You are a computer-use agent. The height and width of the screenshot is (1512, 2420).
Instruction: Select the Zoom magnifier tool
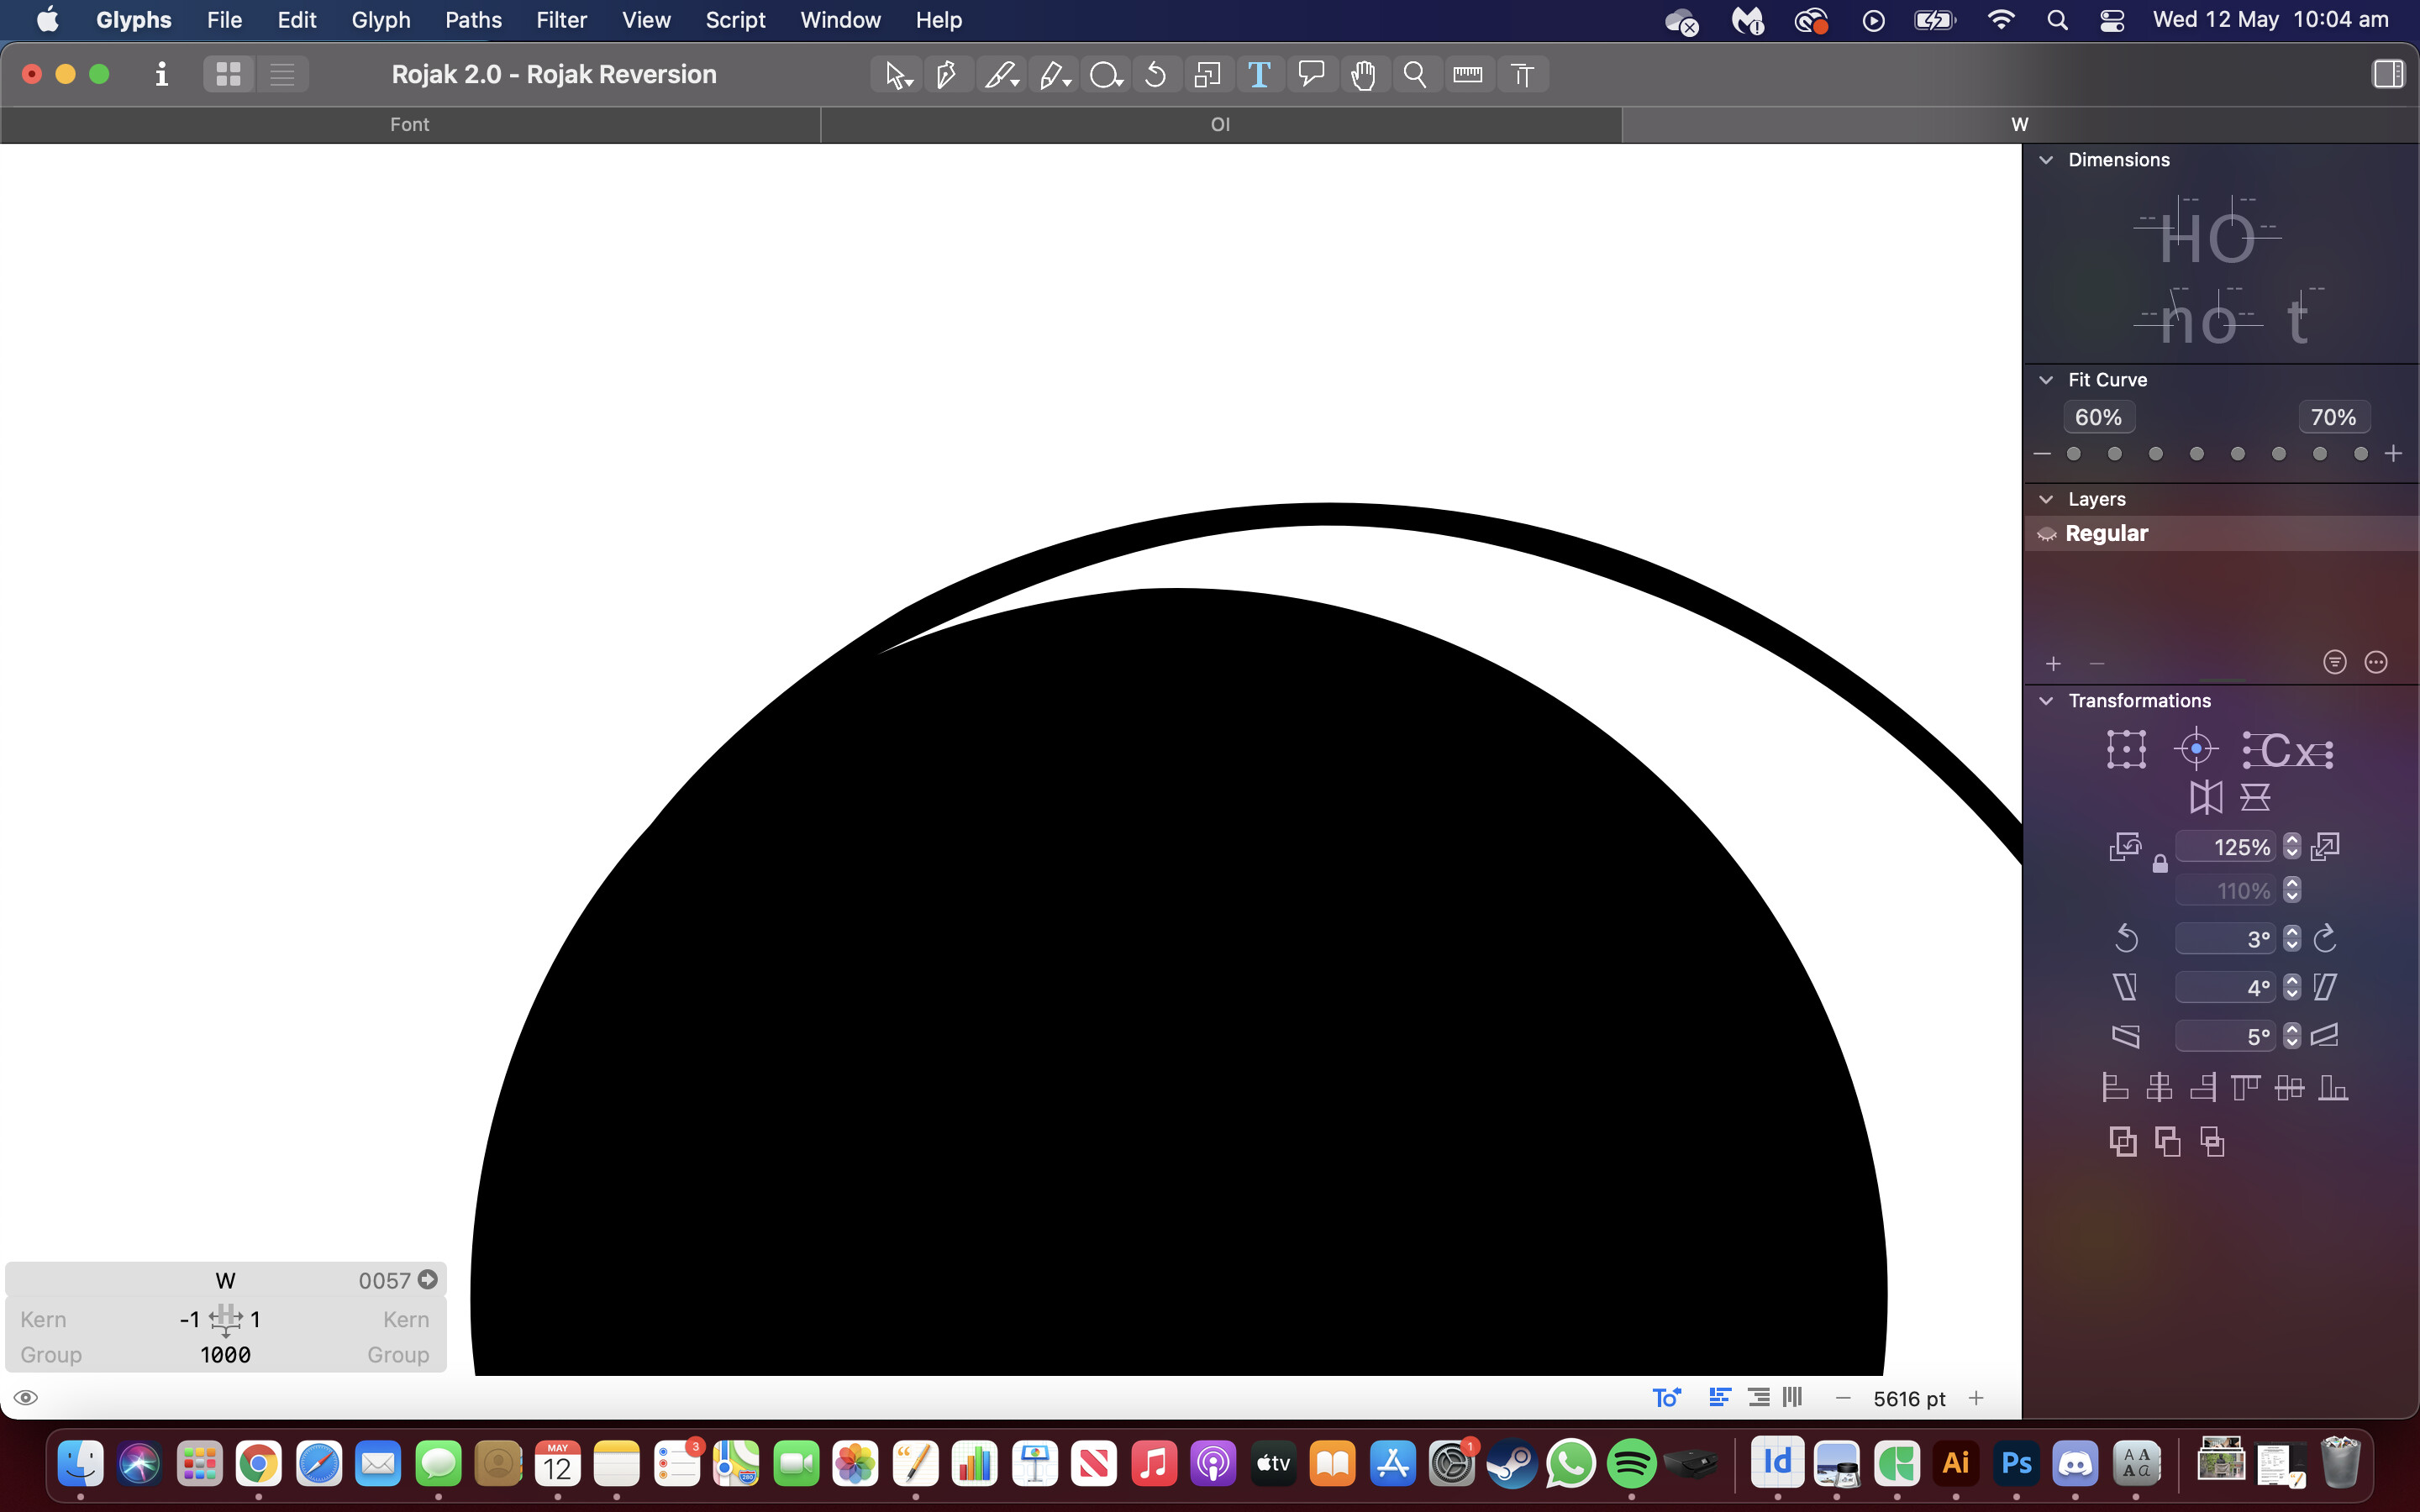tap(1415, 74)
